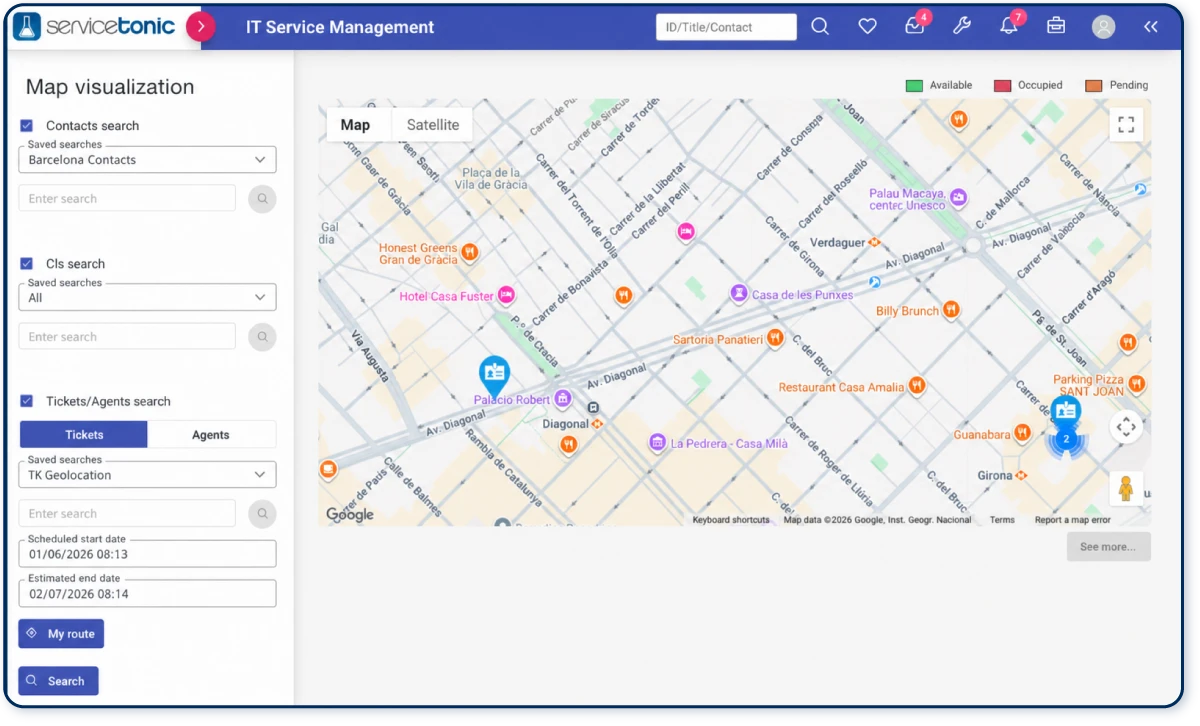Open favorites heart icon
1200x726 pixels.
[x=867, y=27]
